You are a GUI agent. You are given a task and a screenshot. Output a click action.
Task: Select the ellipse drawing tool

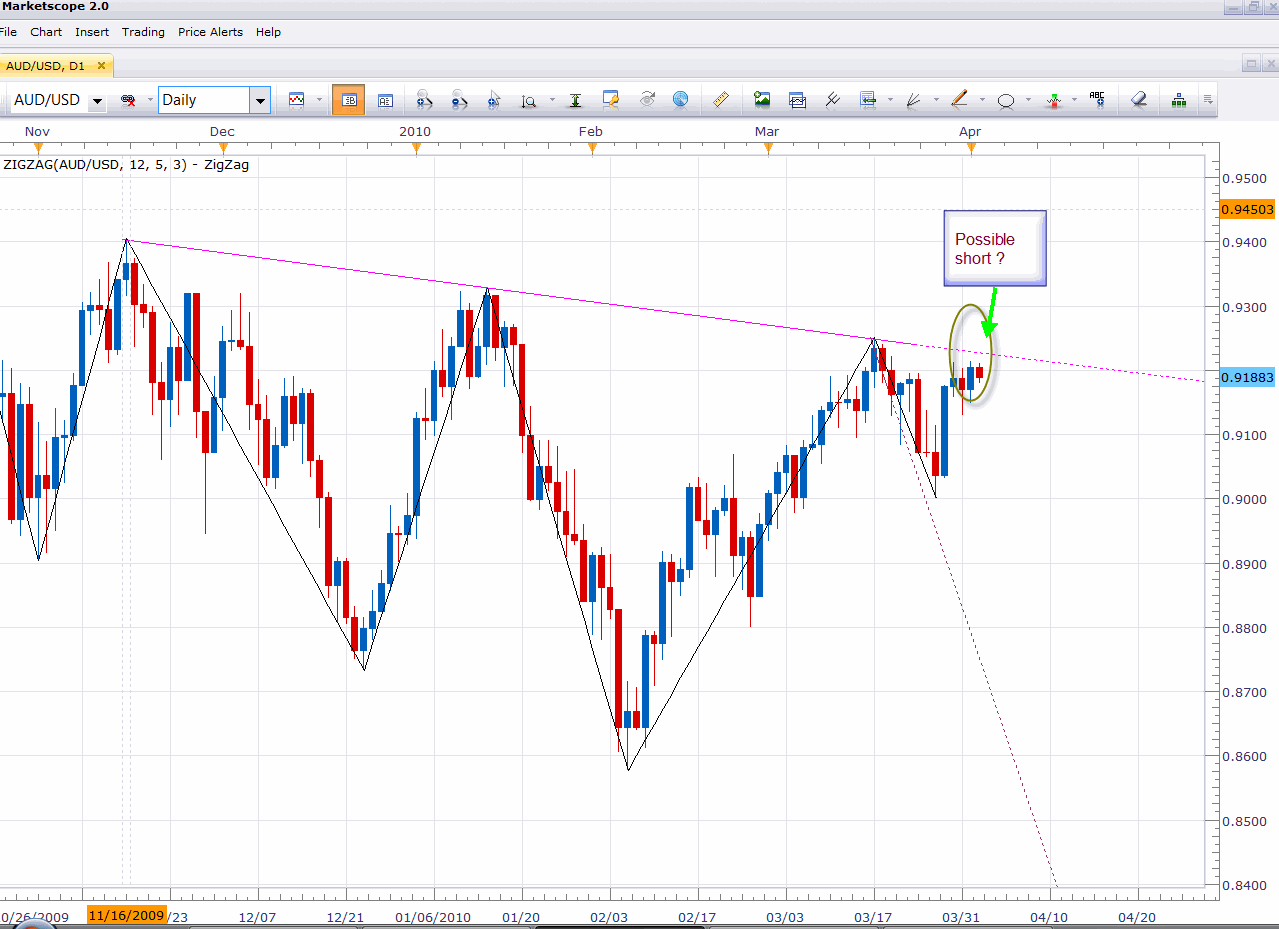click(x=1006, y=100)
